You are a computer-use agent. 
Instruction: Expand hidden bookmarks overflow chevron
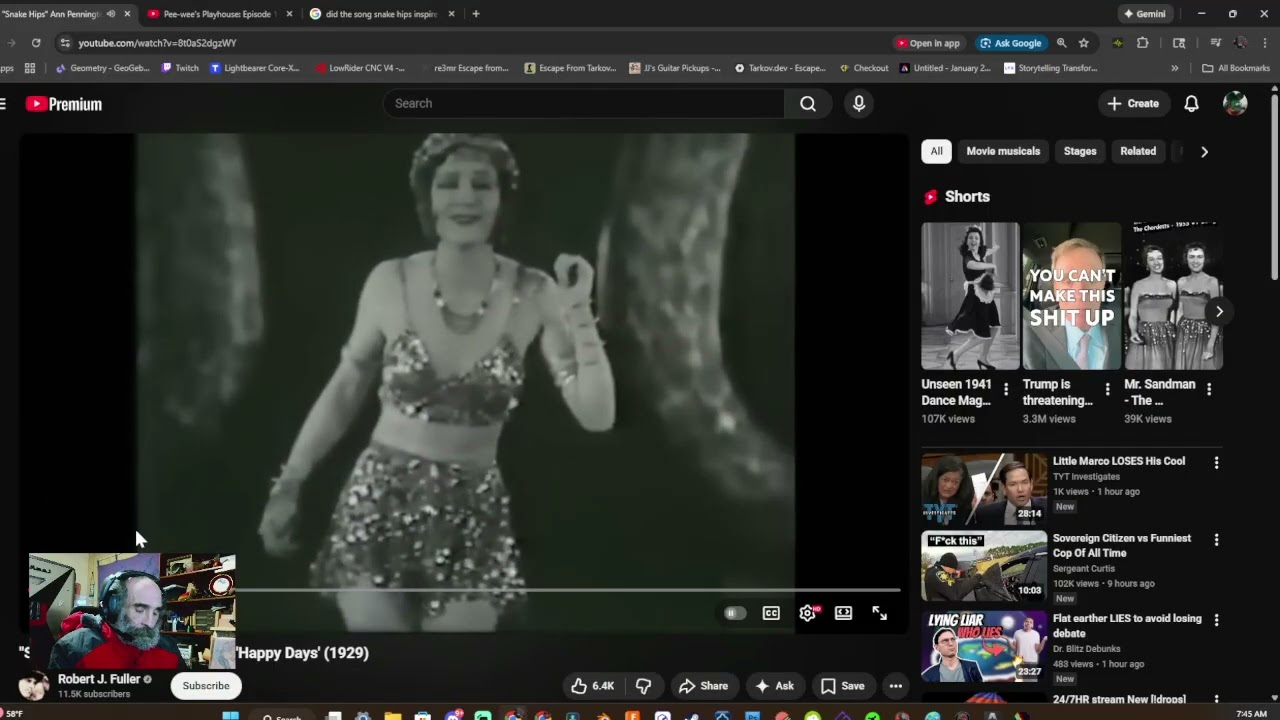[1175, 68]
